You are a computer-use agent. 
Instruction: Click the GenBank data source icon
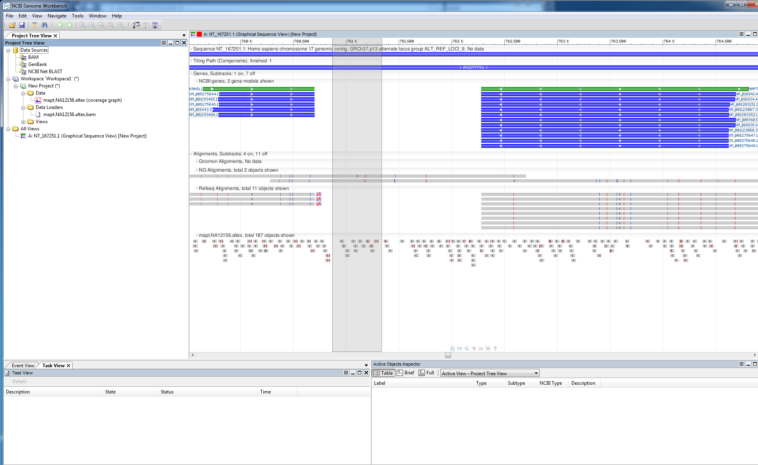23,64
